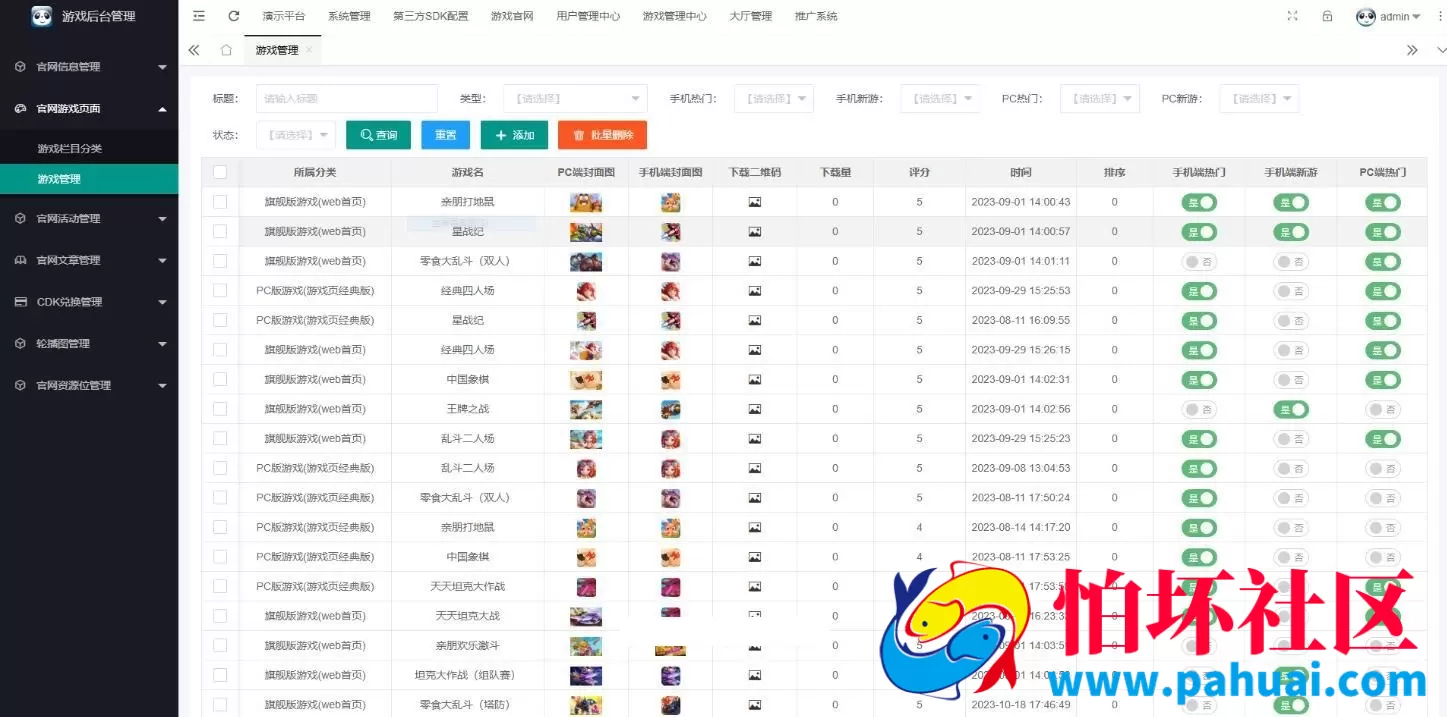The height and width of the screenshot is (717, 1447).
Task: Toggle 手机端新游 switch for 王牌之战 row
Action: (1291, 409)
